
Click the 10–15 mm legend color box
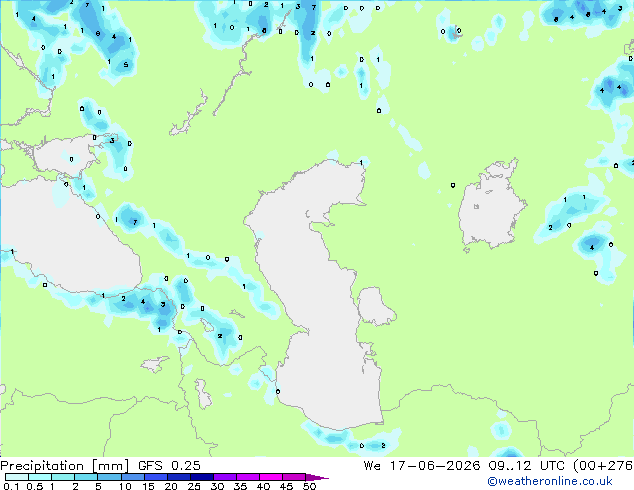click(132, 477)
